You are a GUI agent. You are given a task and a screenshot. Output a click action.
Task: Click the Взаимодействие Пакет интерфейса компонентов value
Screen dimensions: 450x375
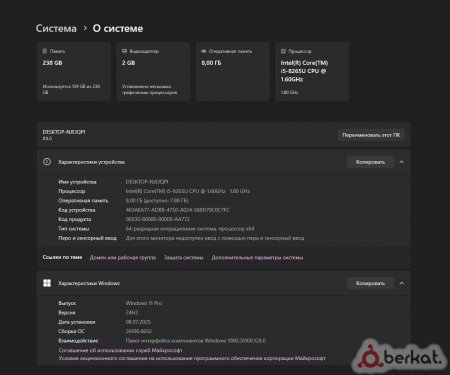196,341
